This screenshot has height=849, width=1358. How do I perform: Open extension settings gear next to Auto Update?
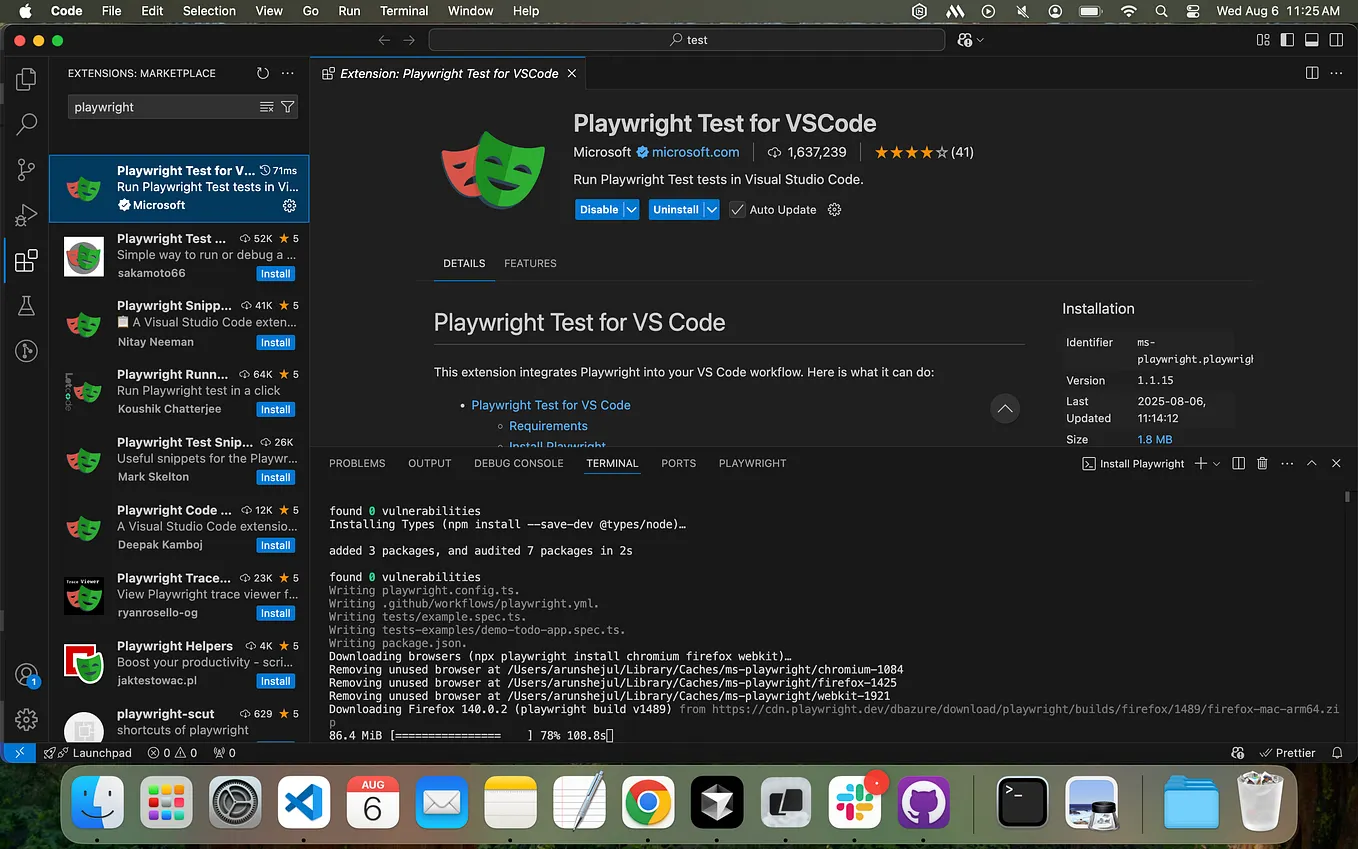[x=835, y=210]
